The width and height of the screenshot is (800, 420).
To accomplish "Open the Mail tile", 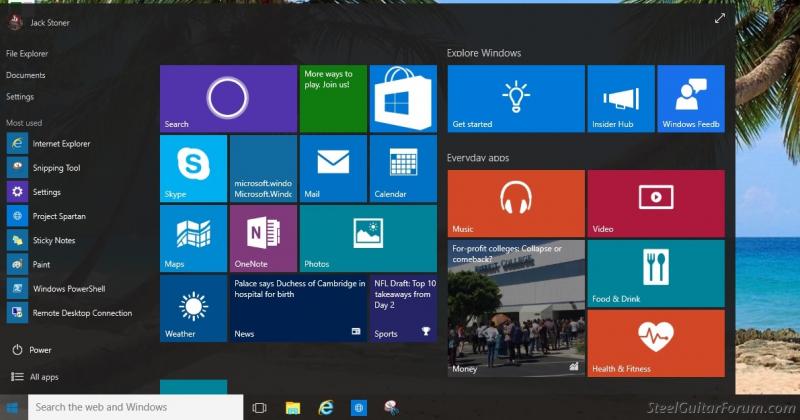I will point(333,168).
